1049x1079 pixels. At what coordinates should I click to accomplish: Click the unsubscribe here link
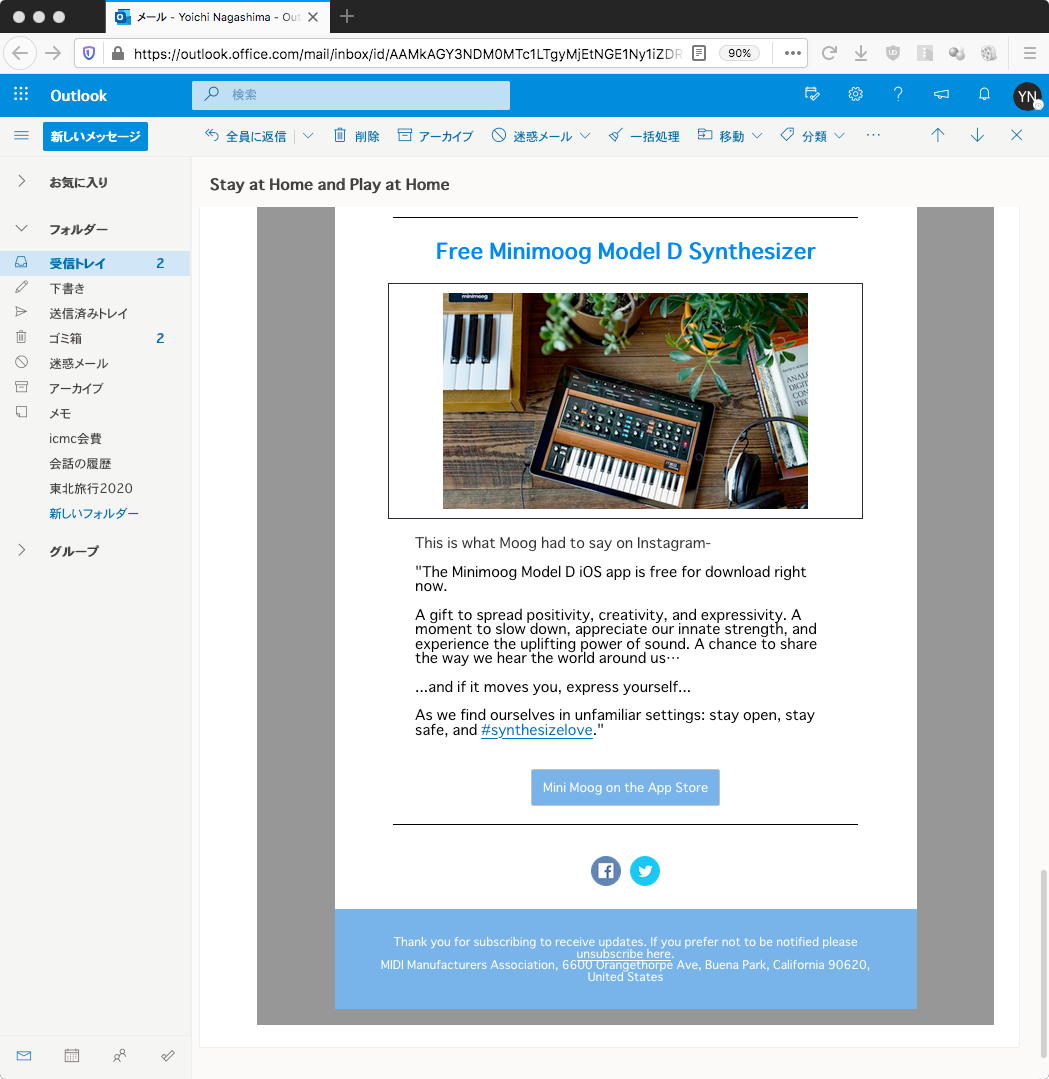[624, 954]
